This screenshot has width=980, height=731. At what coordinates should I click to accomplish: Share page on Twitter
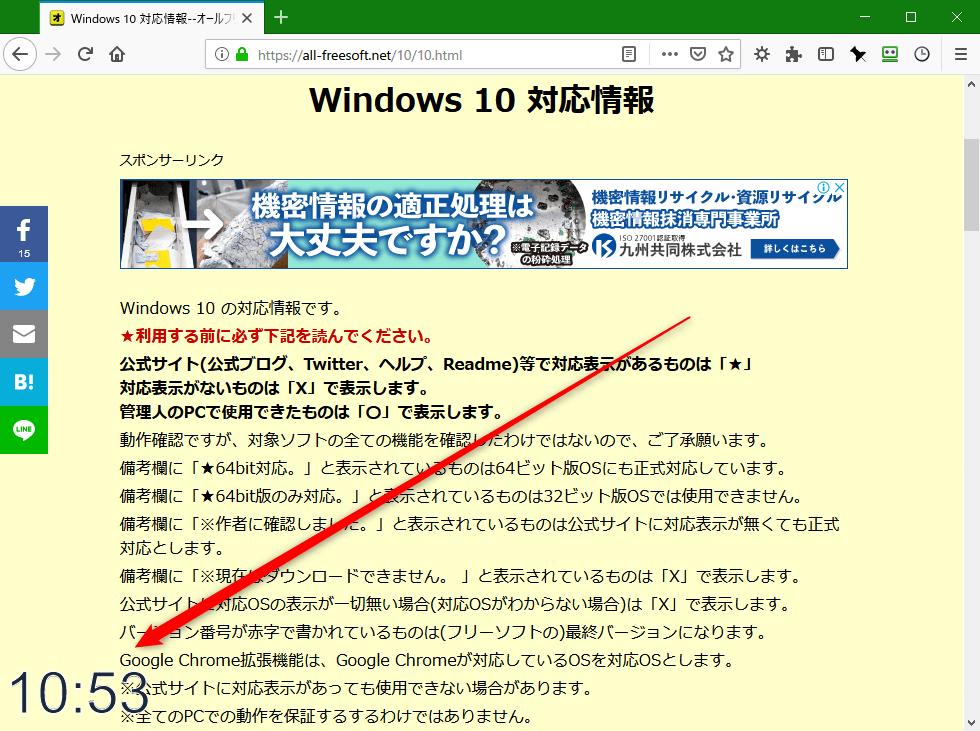(x=24, y=286)
